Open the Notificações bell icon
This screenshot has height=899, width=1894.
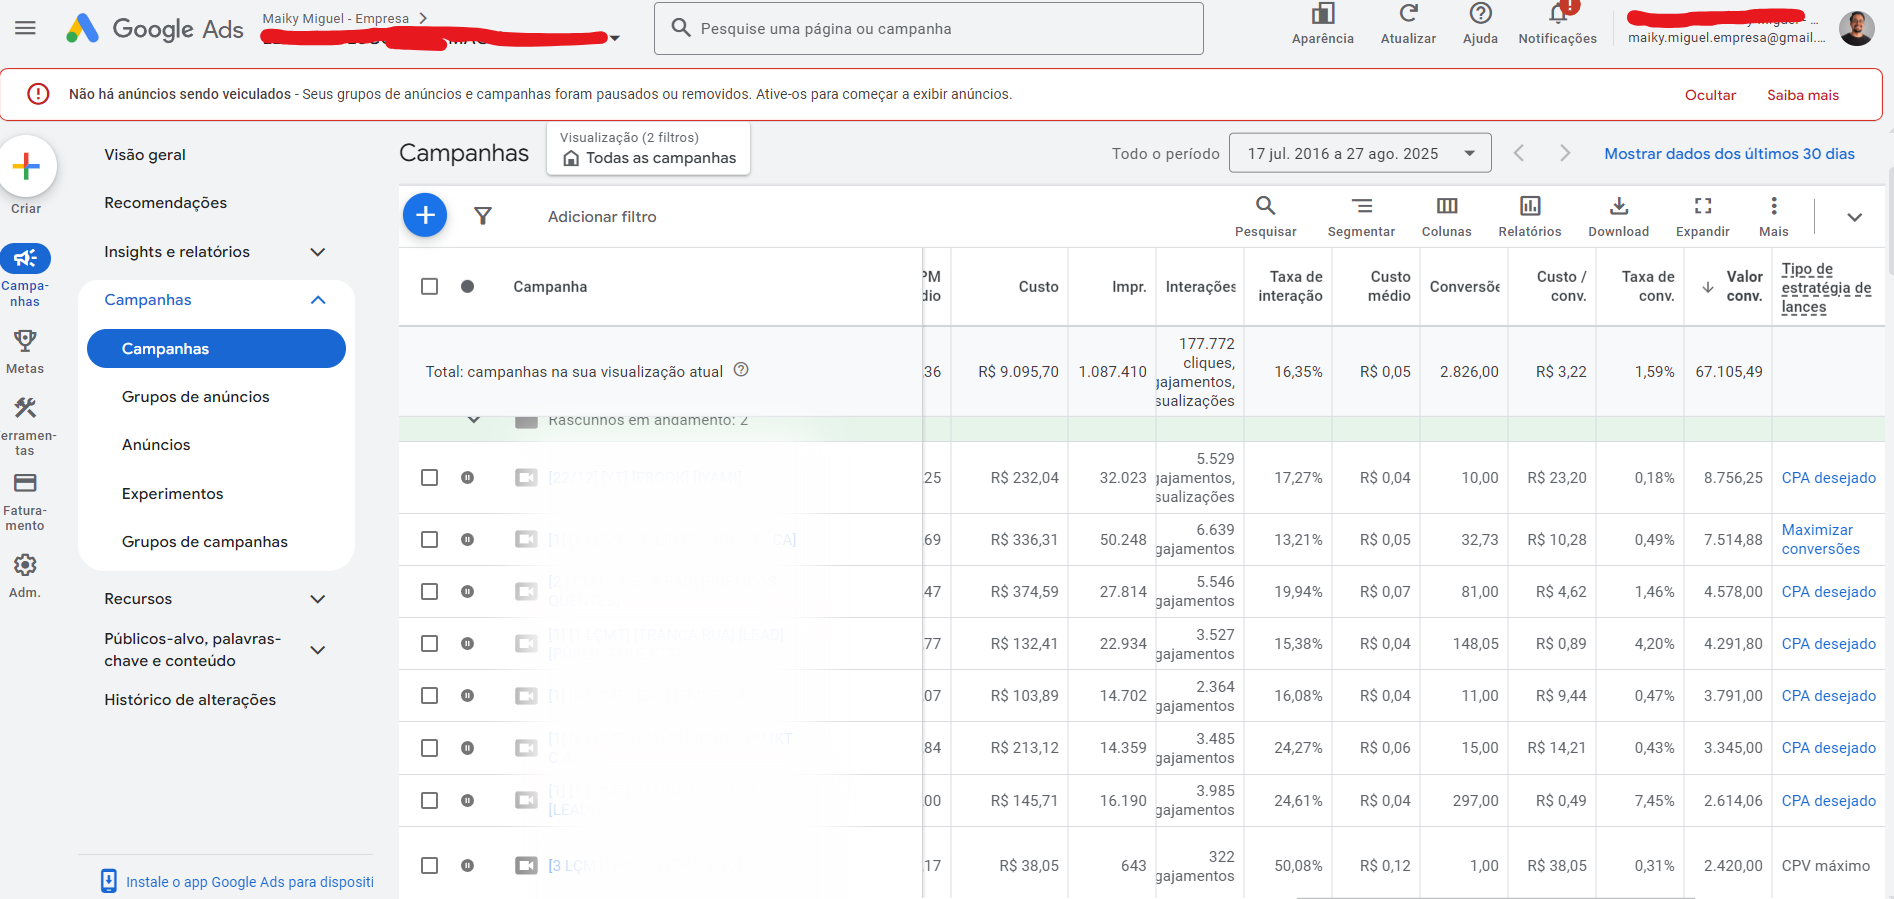coord(1557,14)
